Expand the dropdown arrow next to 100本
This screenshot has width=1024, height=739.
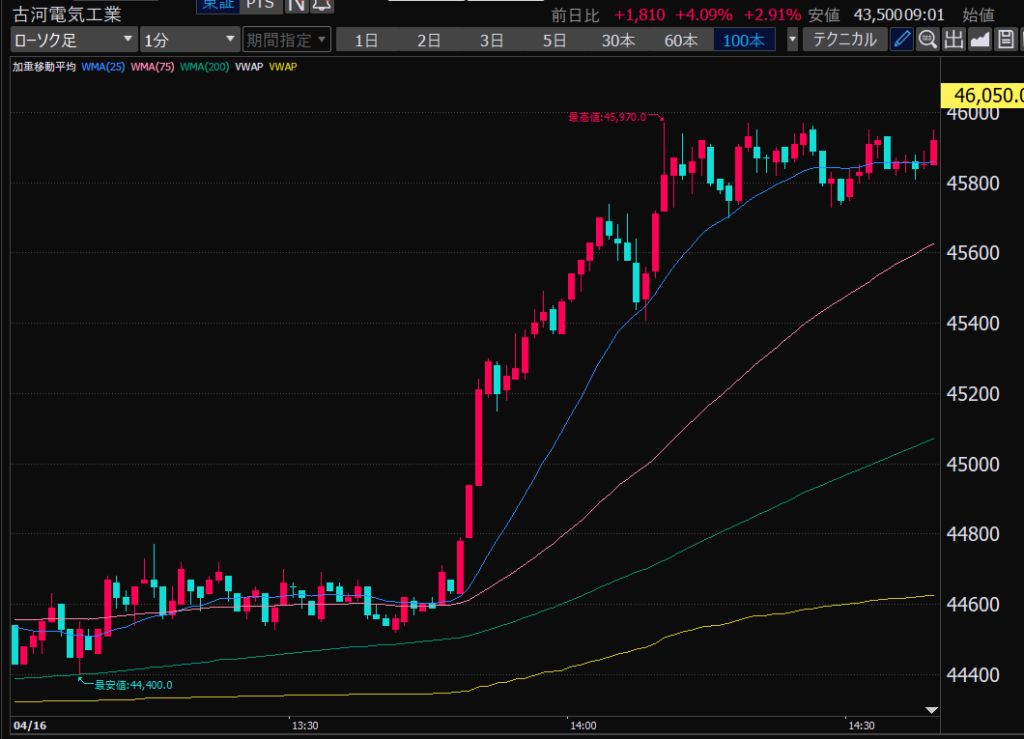click(x=793, y=40)
